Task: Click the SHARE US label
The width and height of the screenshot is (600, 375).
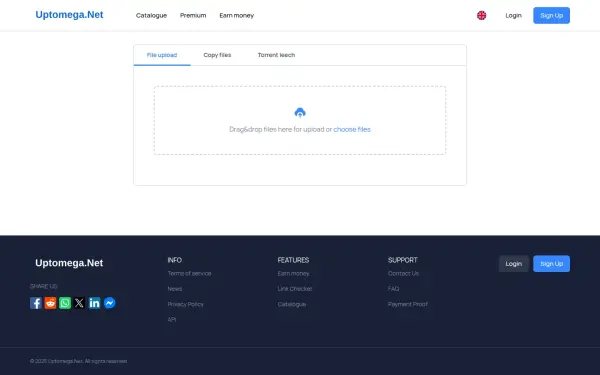Action: pyautogui.click(x=44, y=286)
